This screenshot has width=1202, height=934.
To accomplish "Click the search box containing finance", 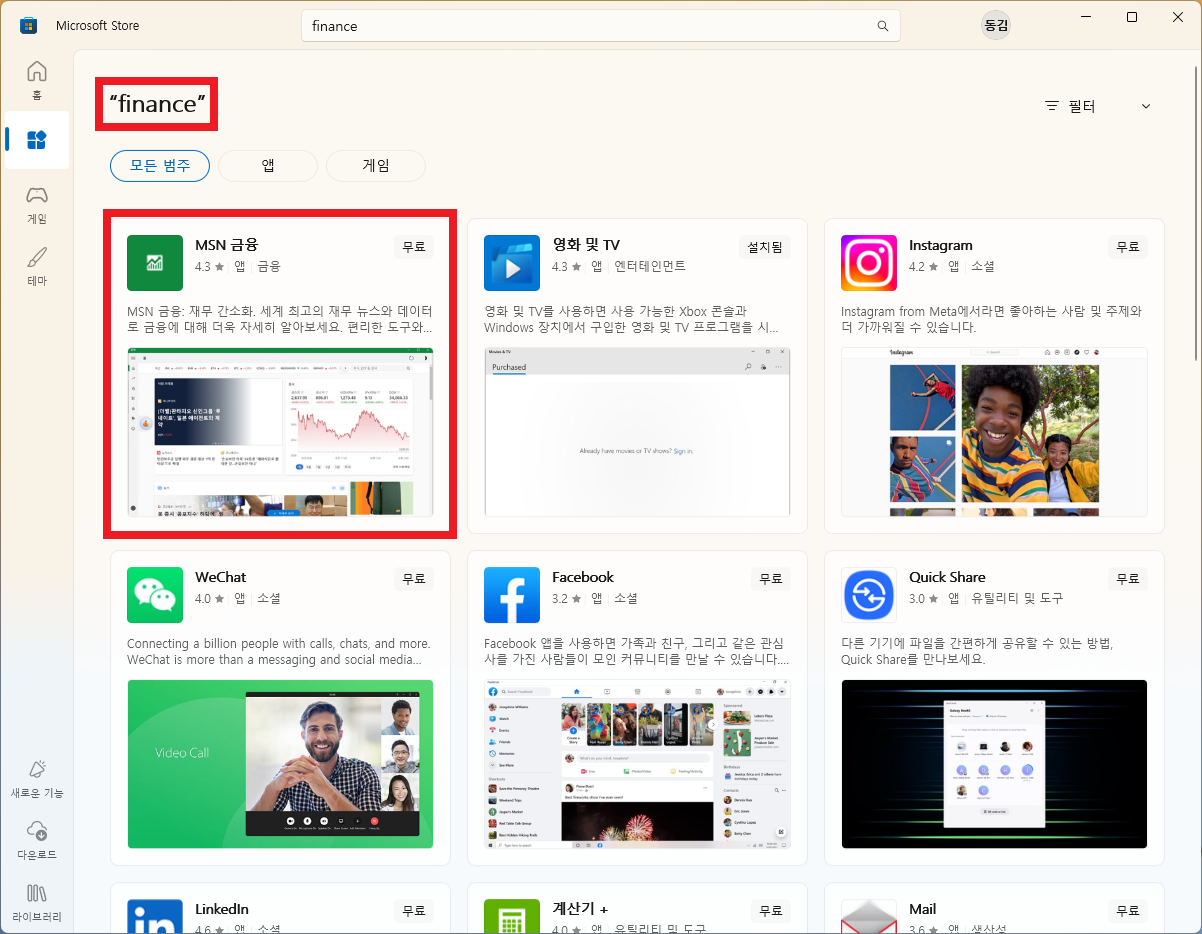I will (x=600, y=26).
